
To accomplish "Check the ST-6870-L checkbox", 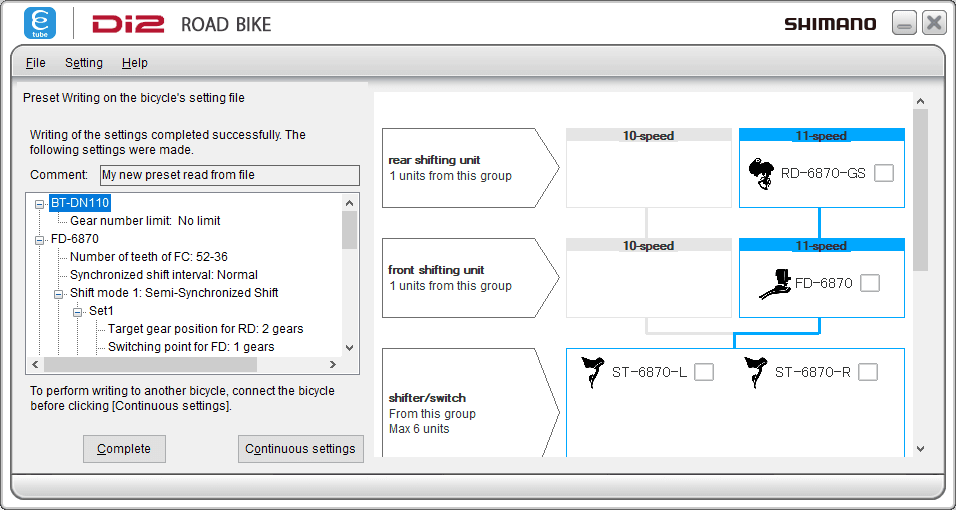I will pos(704,372).
